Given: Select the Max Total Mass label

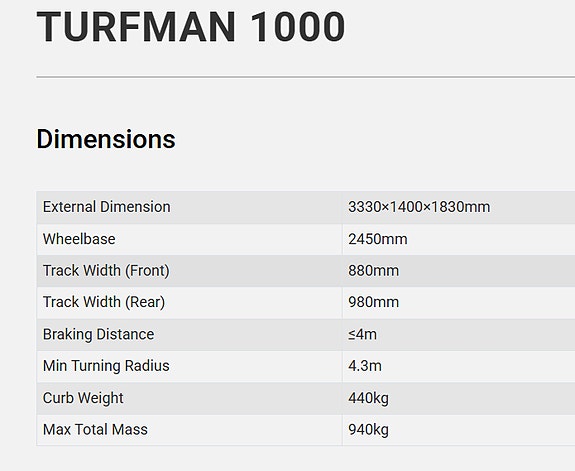Looking at the screenshot, I should (x=95, y=430).
